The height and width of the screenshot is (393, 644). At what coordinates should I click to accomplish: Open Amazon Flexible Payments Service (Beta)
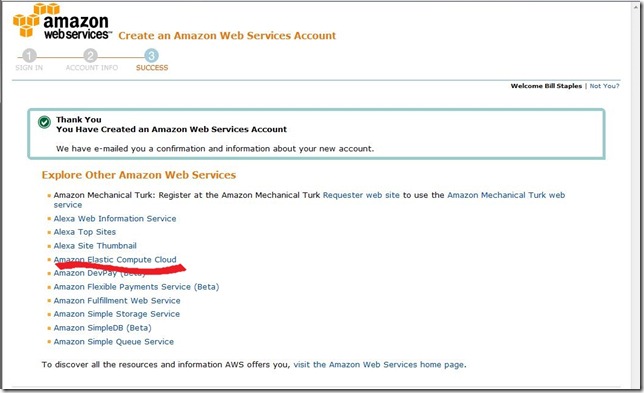tap(136, 287)
